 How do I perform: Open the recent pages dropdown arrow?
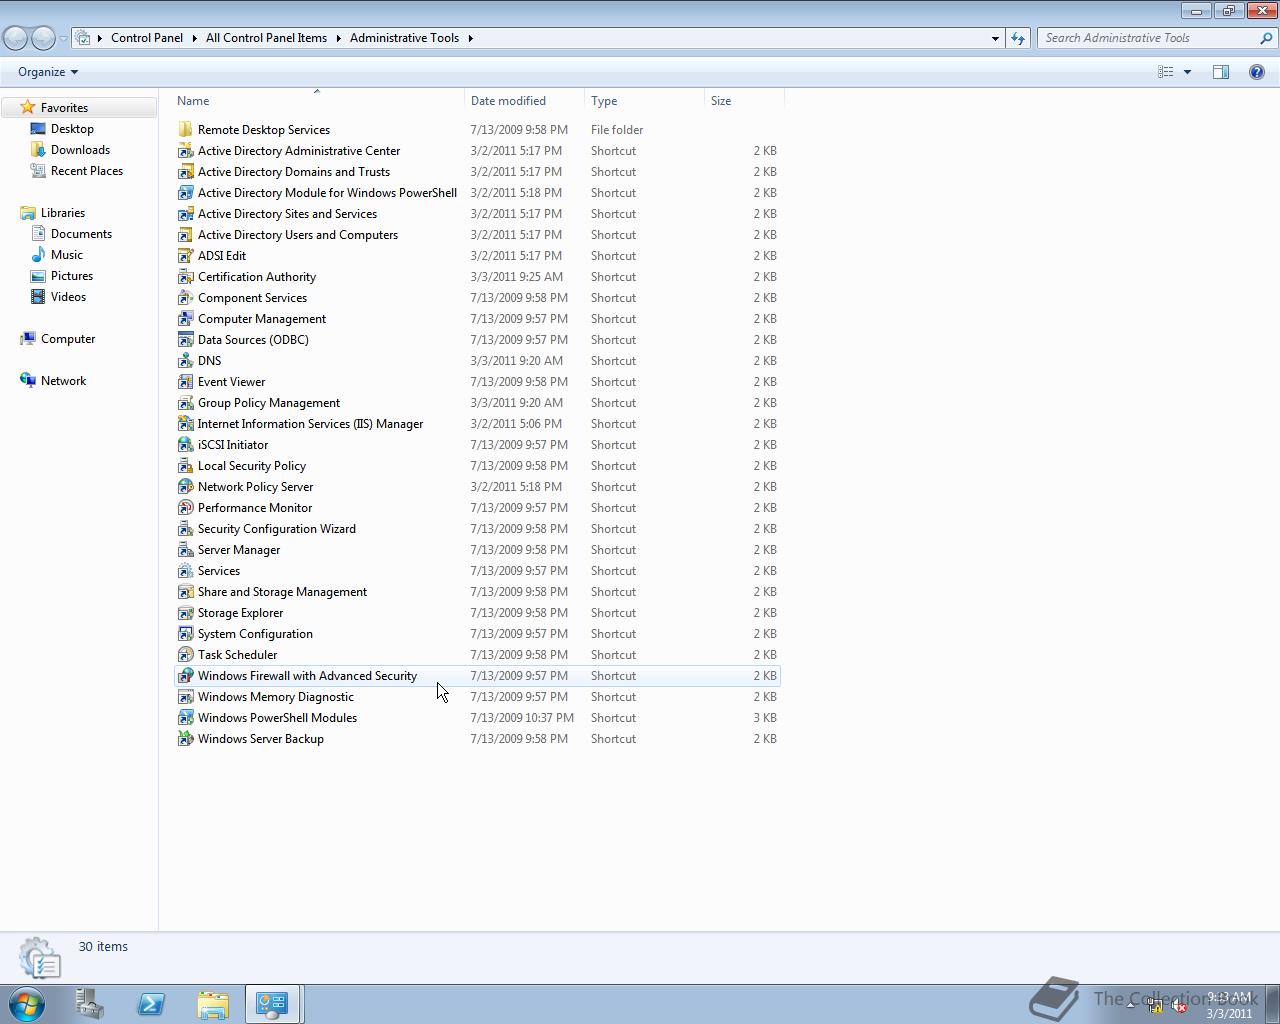(63, 38)
